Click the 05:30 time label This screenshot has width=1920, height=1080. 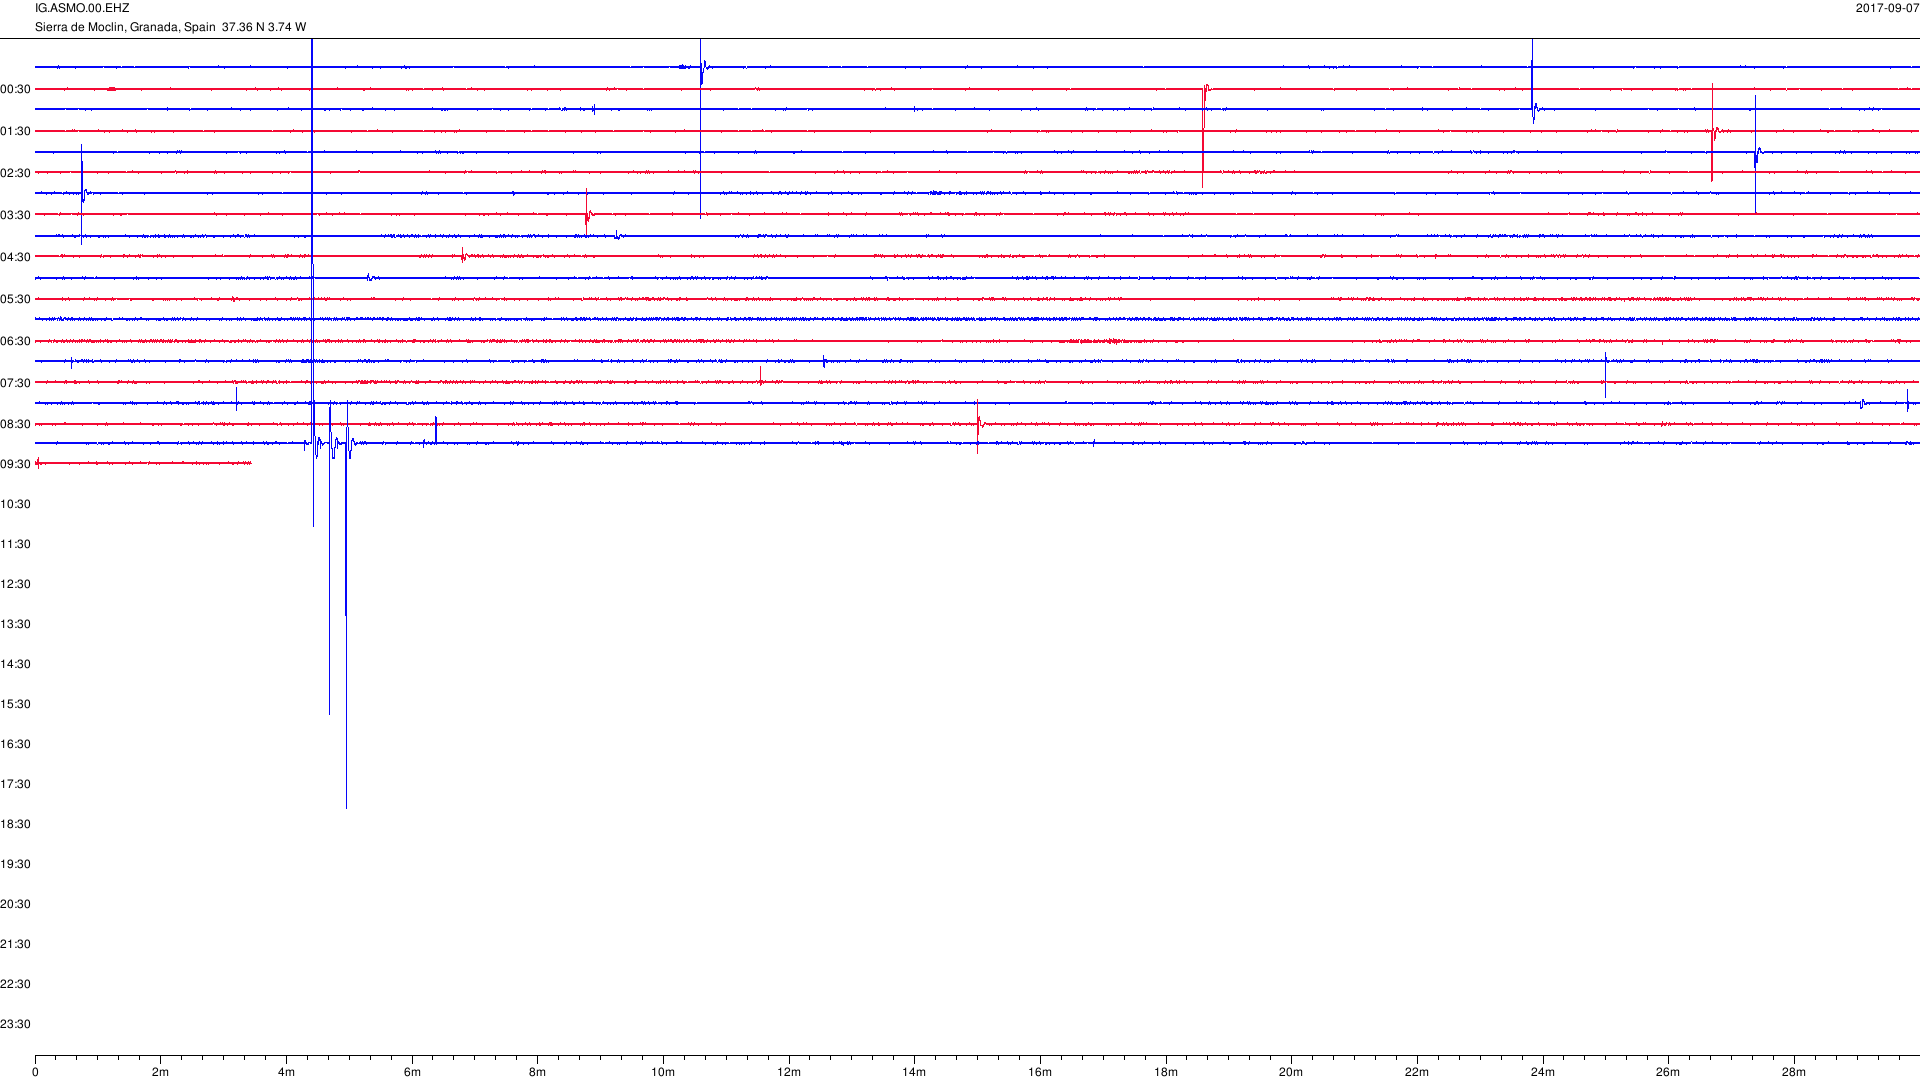click(16, 300)
